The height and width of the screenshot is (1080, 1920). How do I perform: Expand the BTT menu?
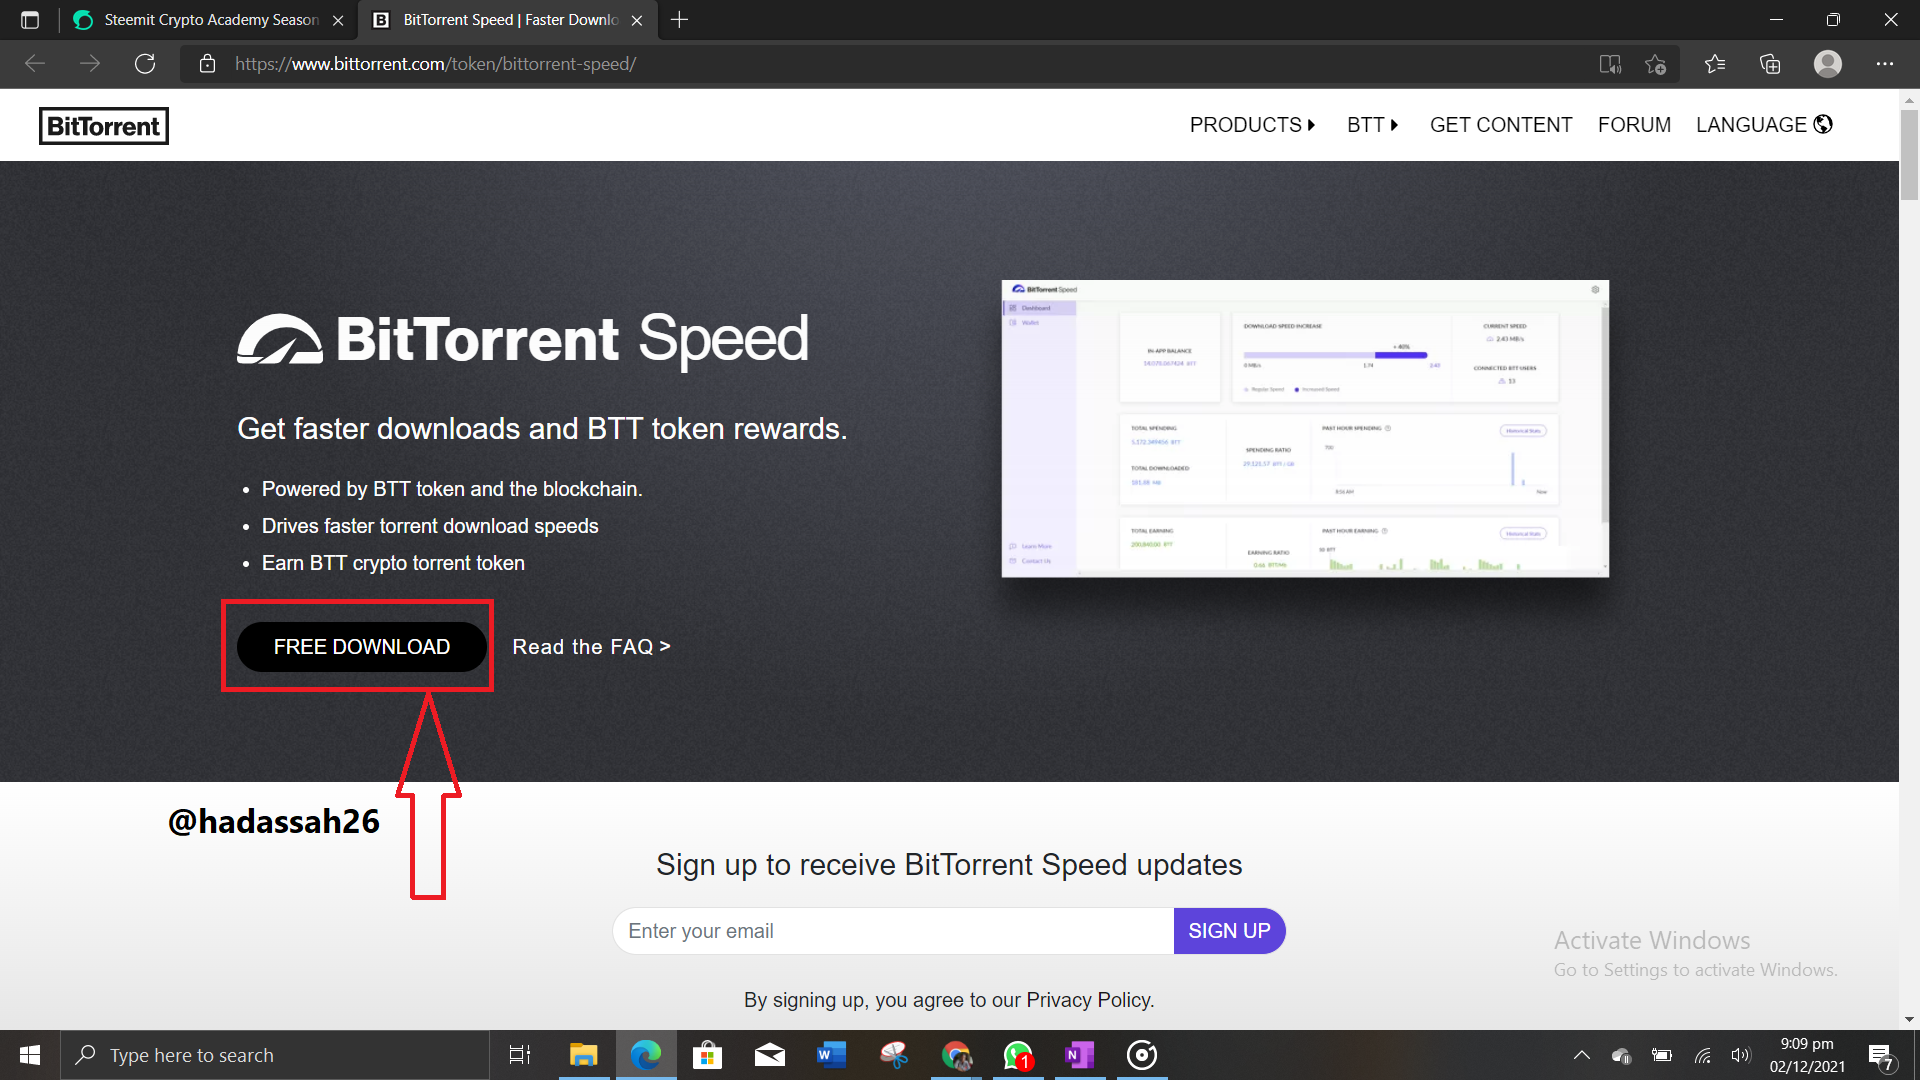point(1372,125)
